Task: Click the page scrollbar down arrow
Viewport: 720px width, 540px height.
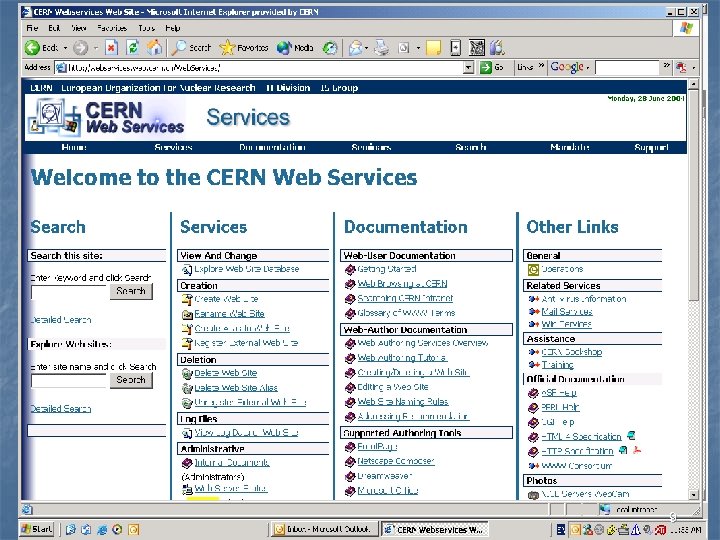Action: coord(693,495)
